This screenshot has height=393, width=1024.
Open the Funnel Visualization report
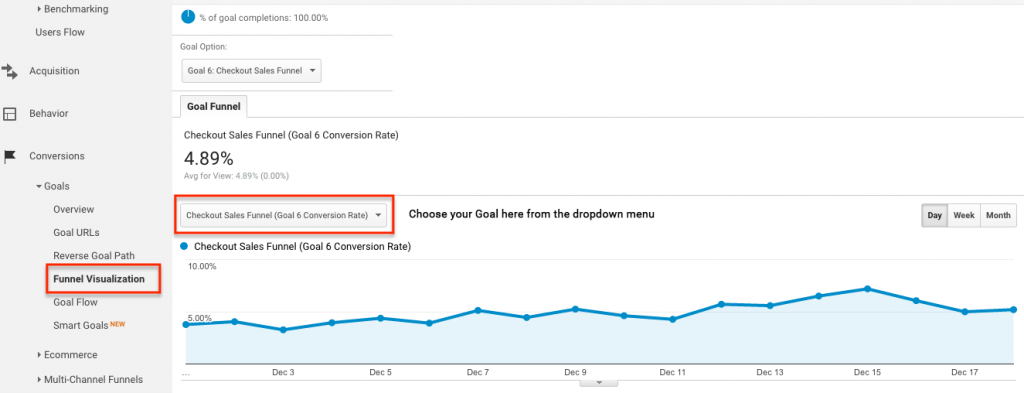point(99,279)
